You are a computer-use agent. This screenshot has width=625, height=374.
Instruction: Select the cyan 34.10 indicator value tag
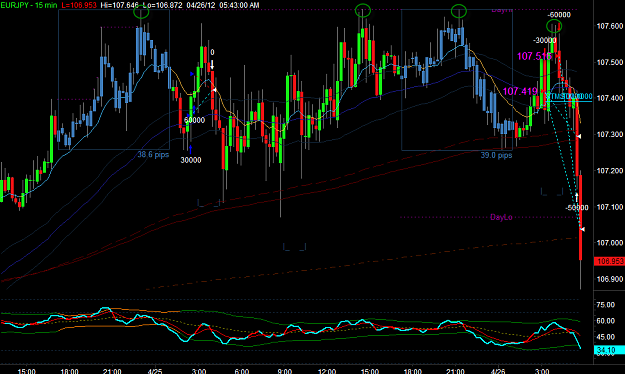[609, 350]
